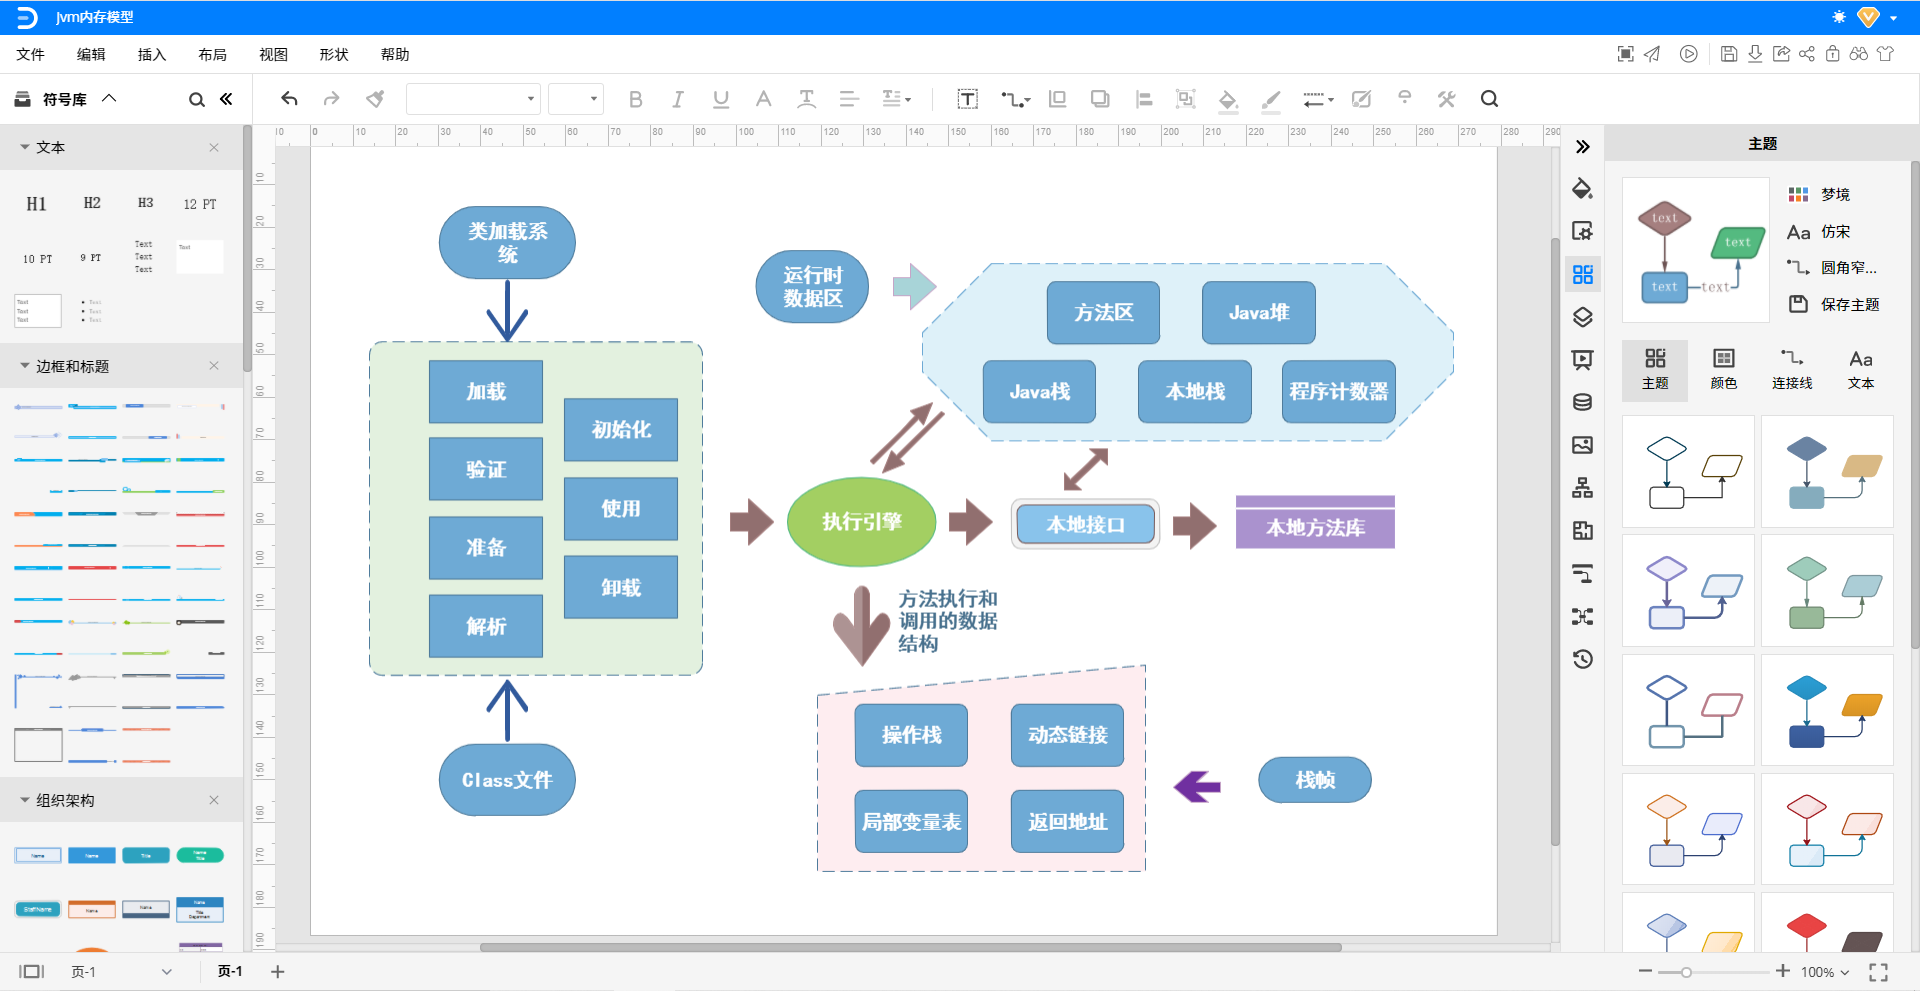Click the tools wrench icon
The image size is (1920, 991).
(1446, 99)
